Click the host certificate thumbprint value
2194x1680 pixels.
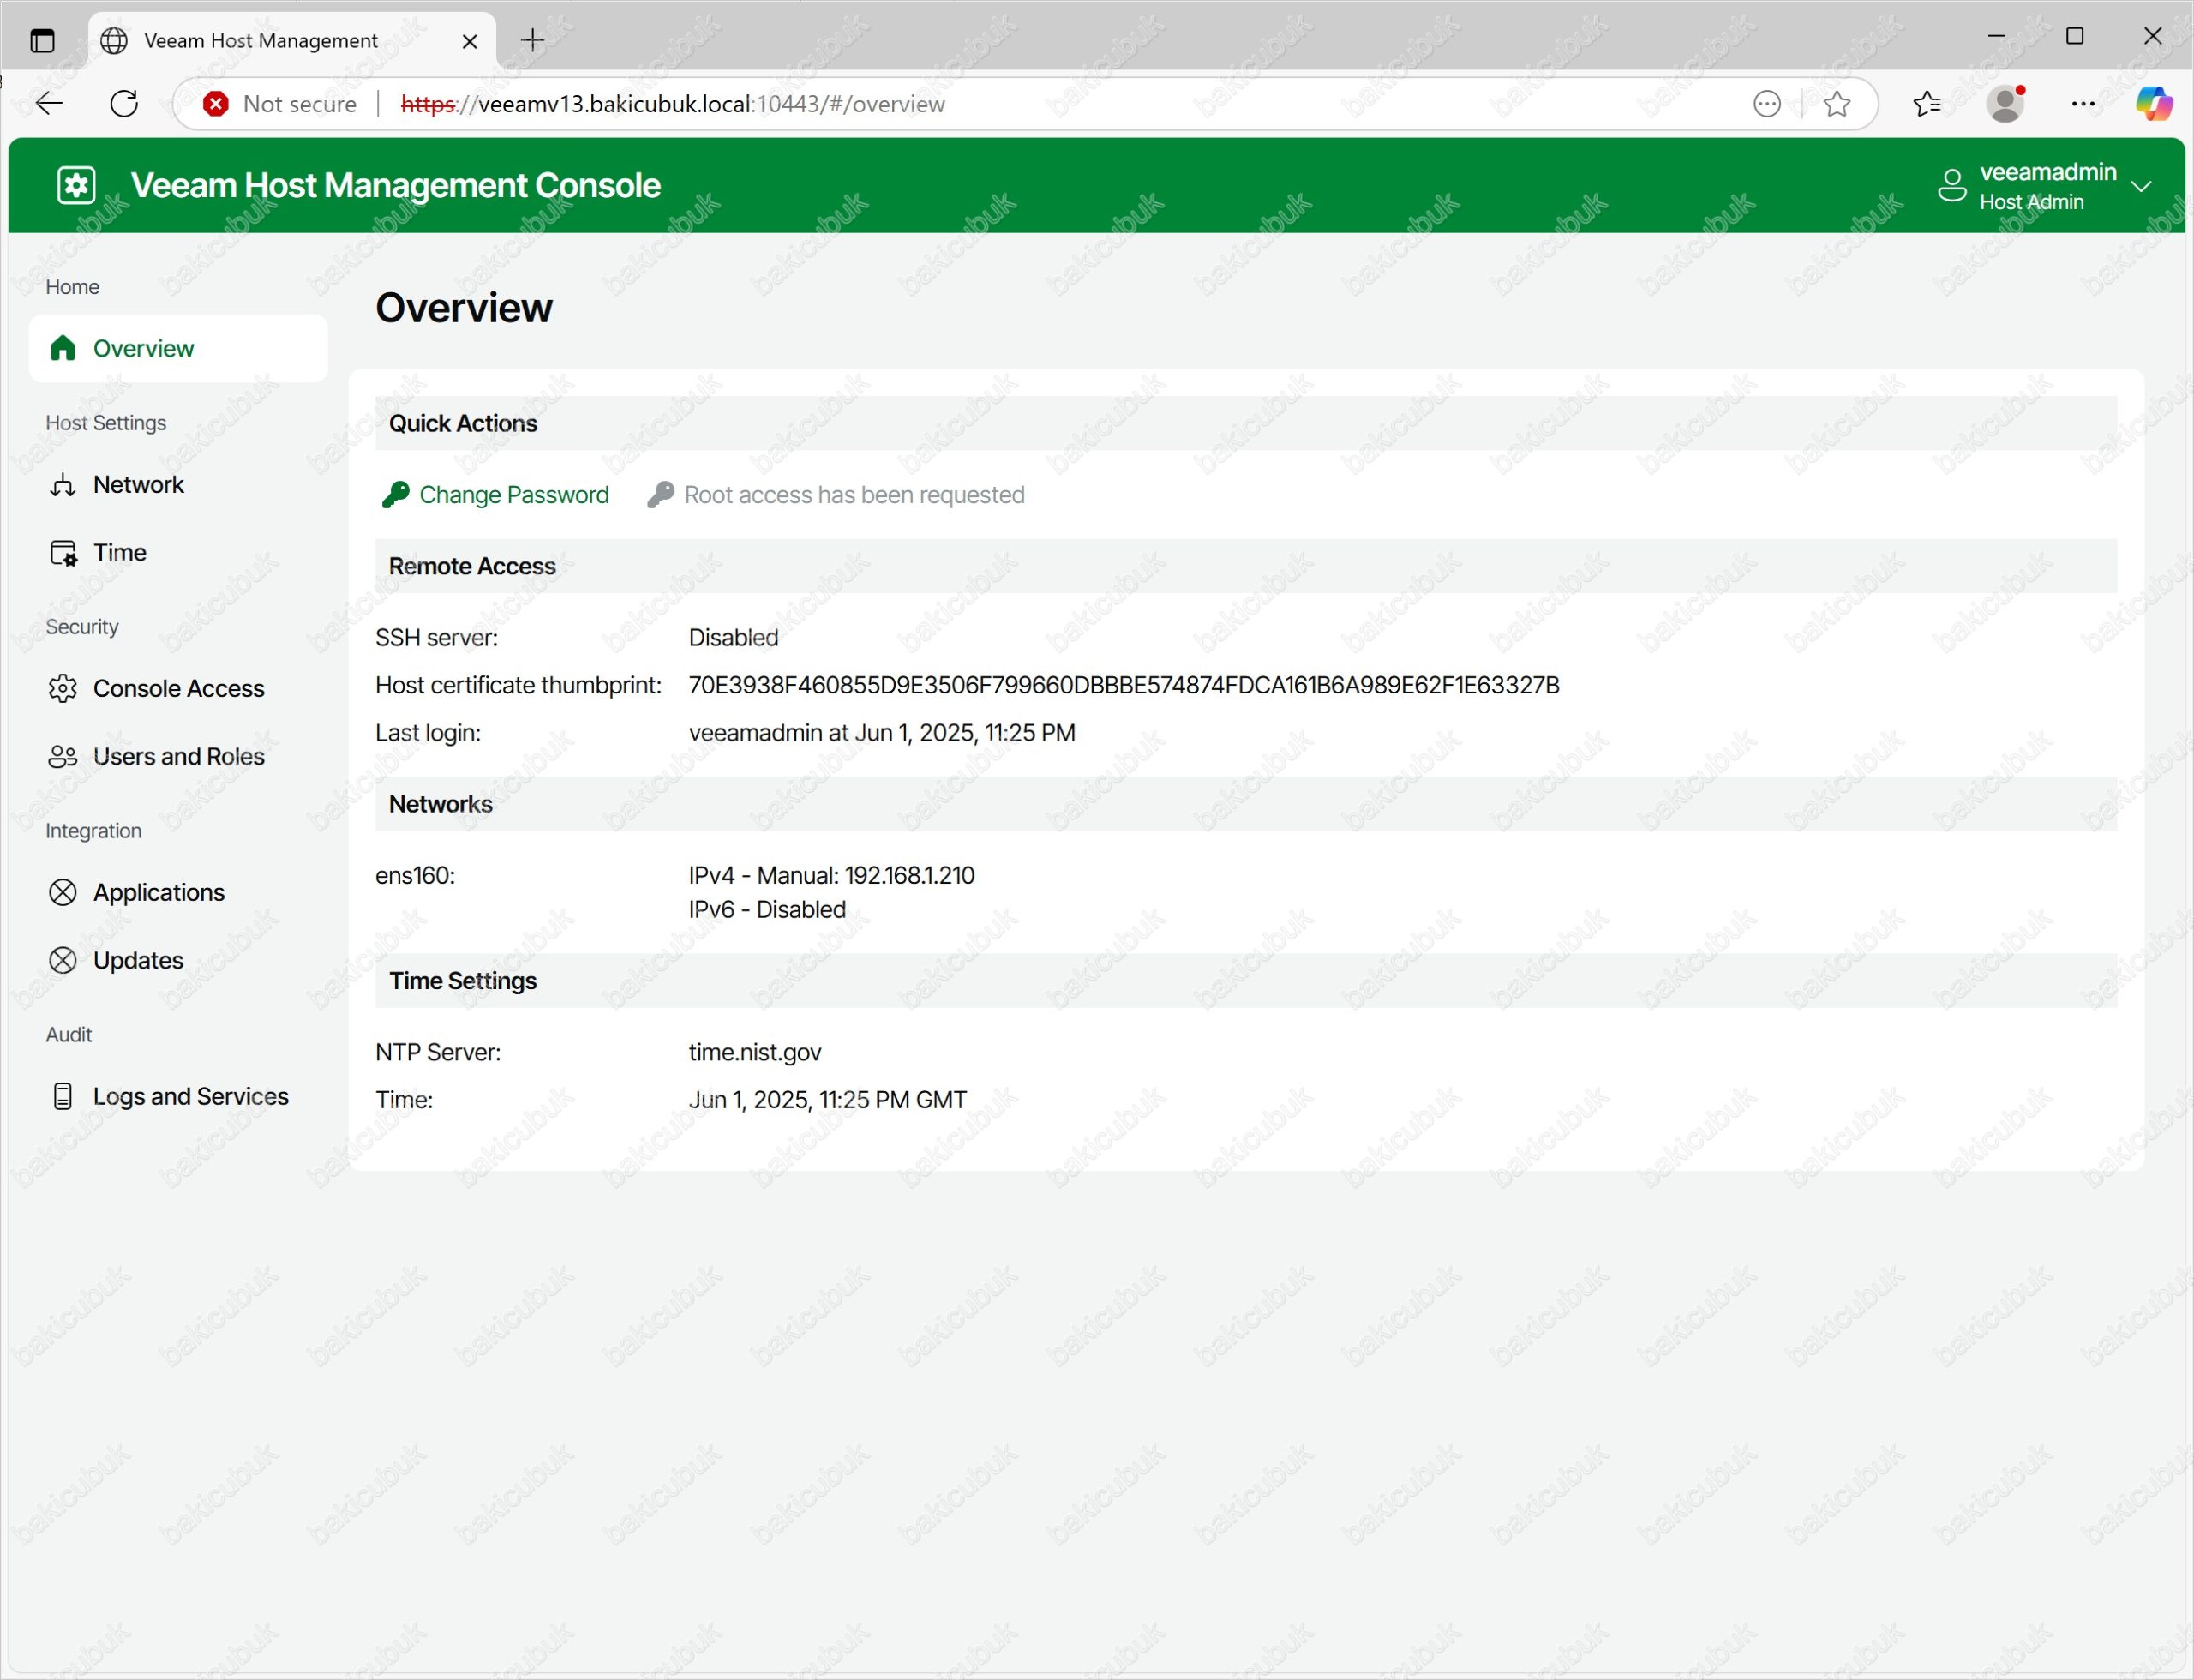click(x=1124, y=685)
